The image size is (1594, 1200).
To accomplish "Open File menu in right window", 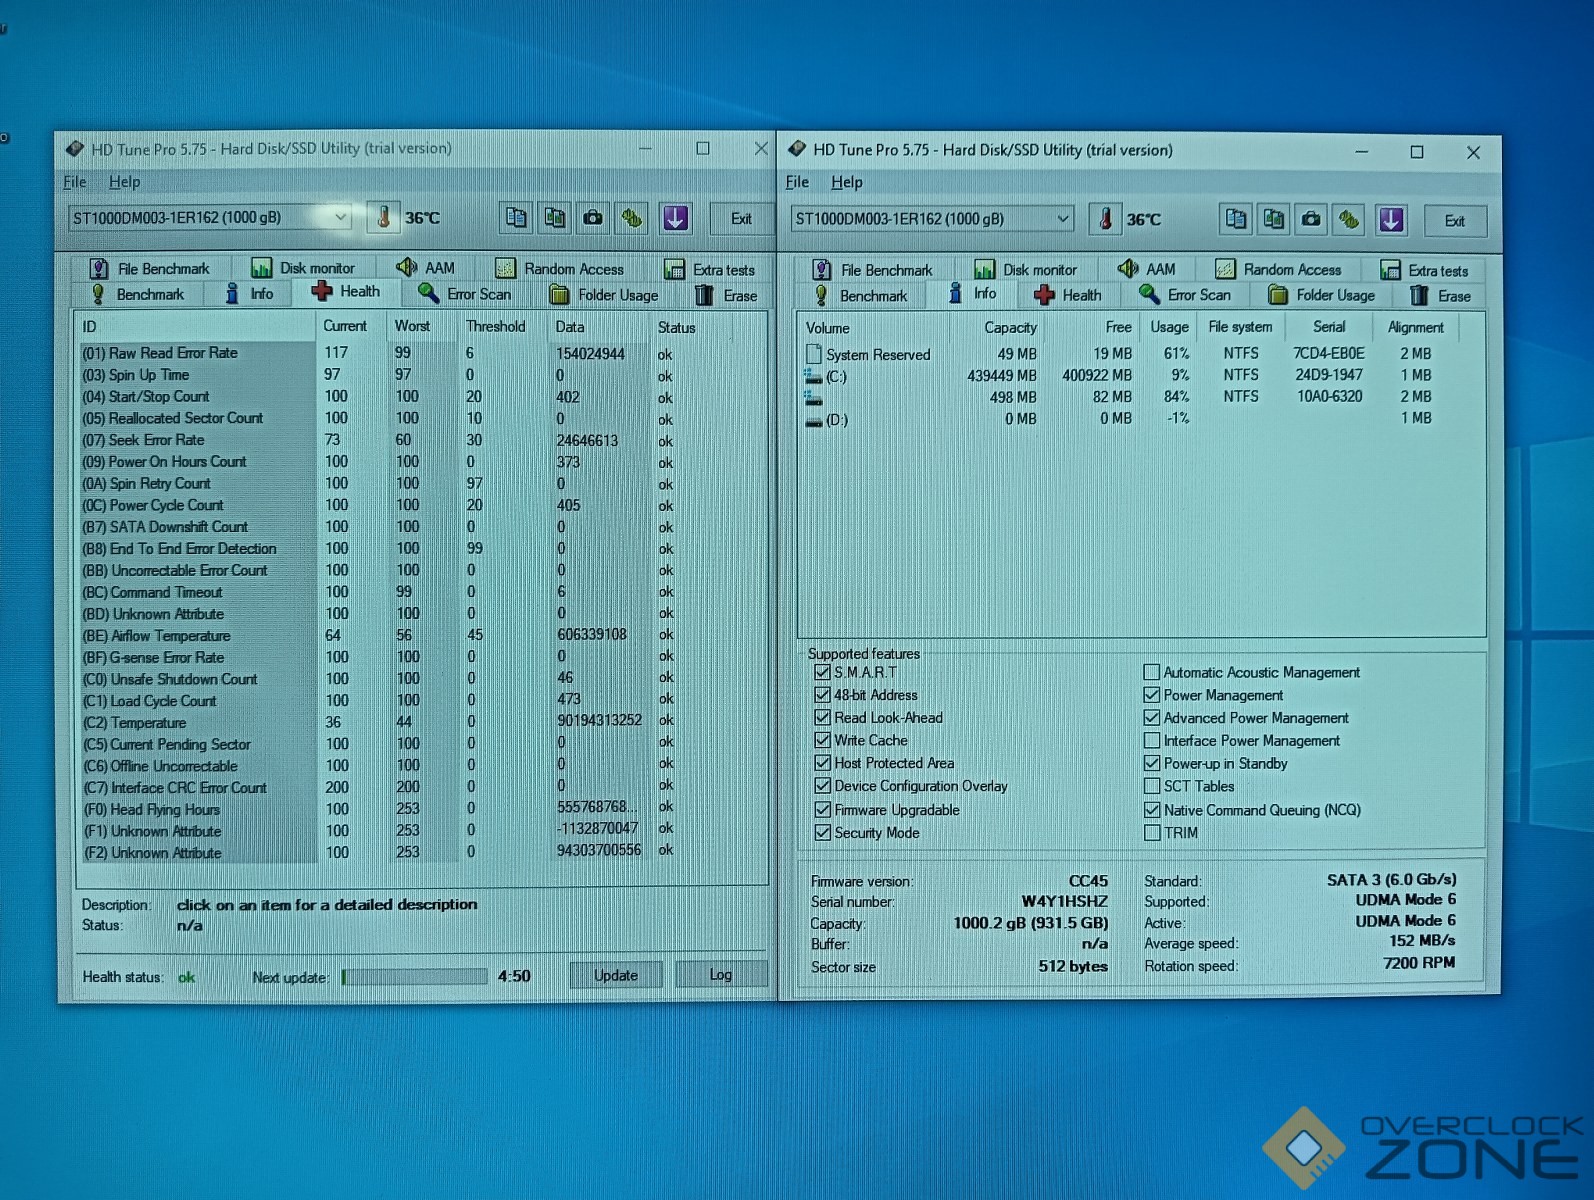I will (x=797, y=182).
